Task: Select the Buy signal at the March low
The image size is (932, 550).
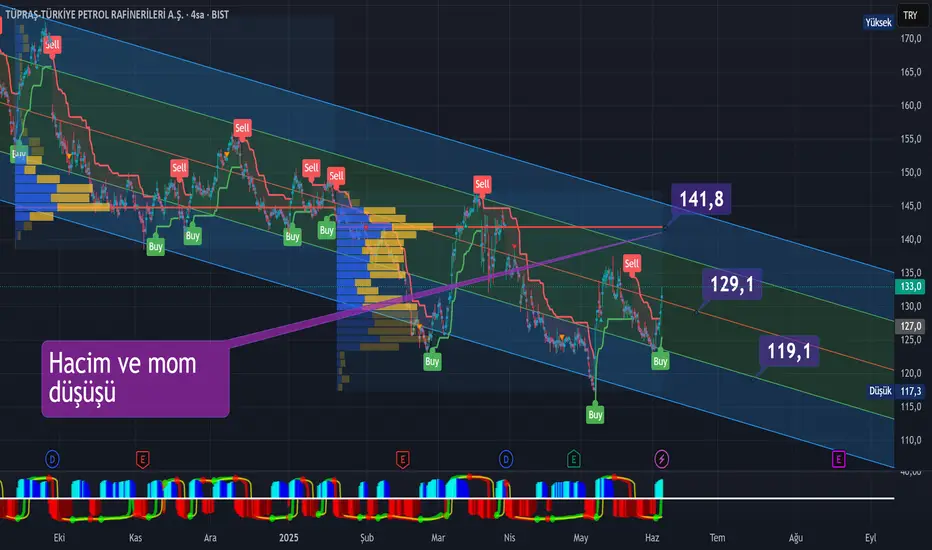Action: (432, 362)
